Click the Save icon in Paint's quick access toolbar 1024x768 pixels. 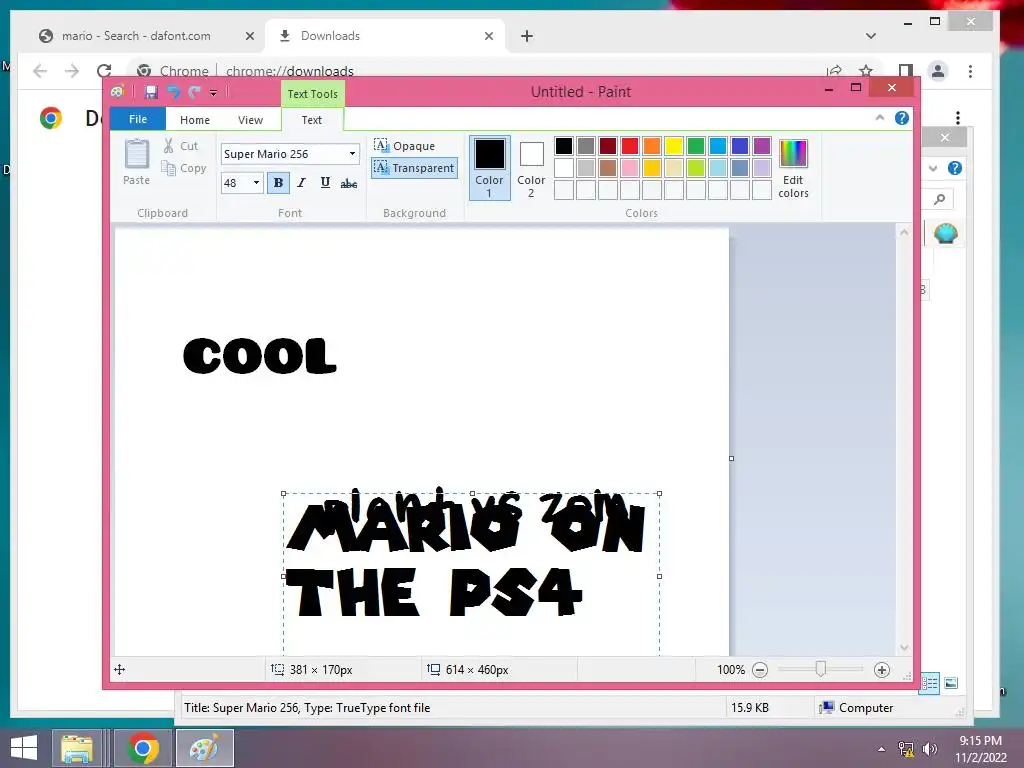click(x=151, y=92)
